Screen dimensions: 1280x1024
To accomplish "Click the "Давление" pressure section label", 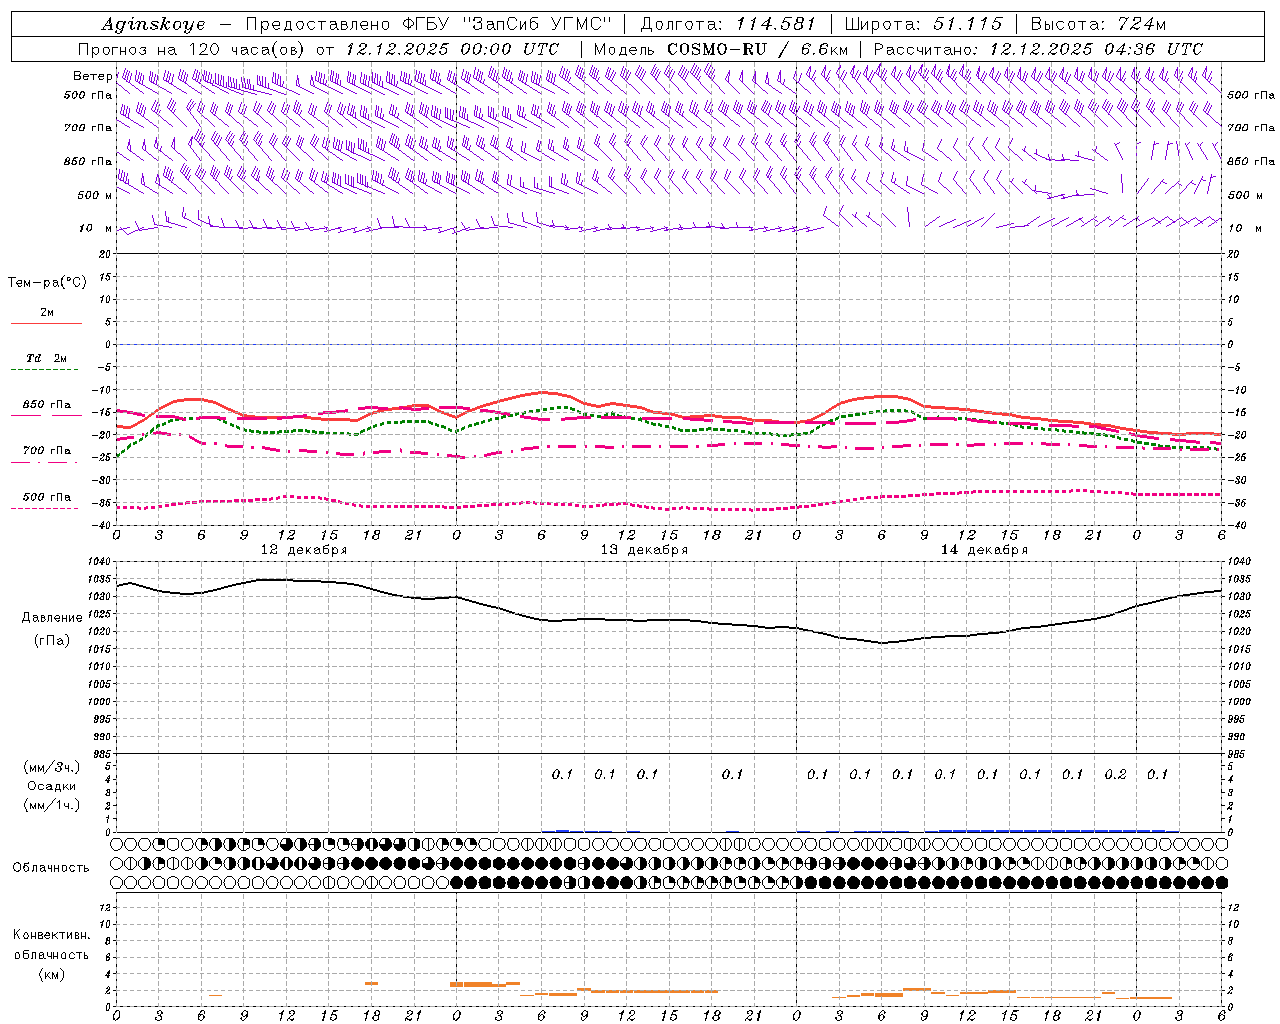I will tap(52, 618).
